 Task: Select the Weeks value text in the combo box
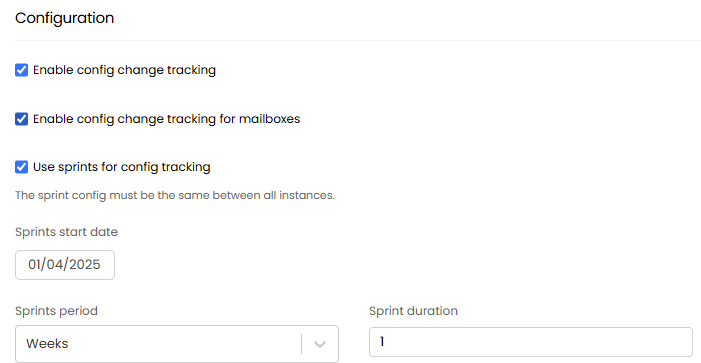47,344
